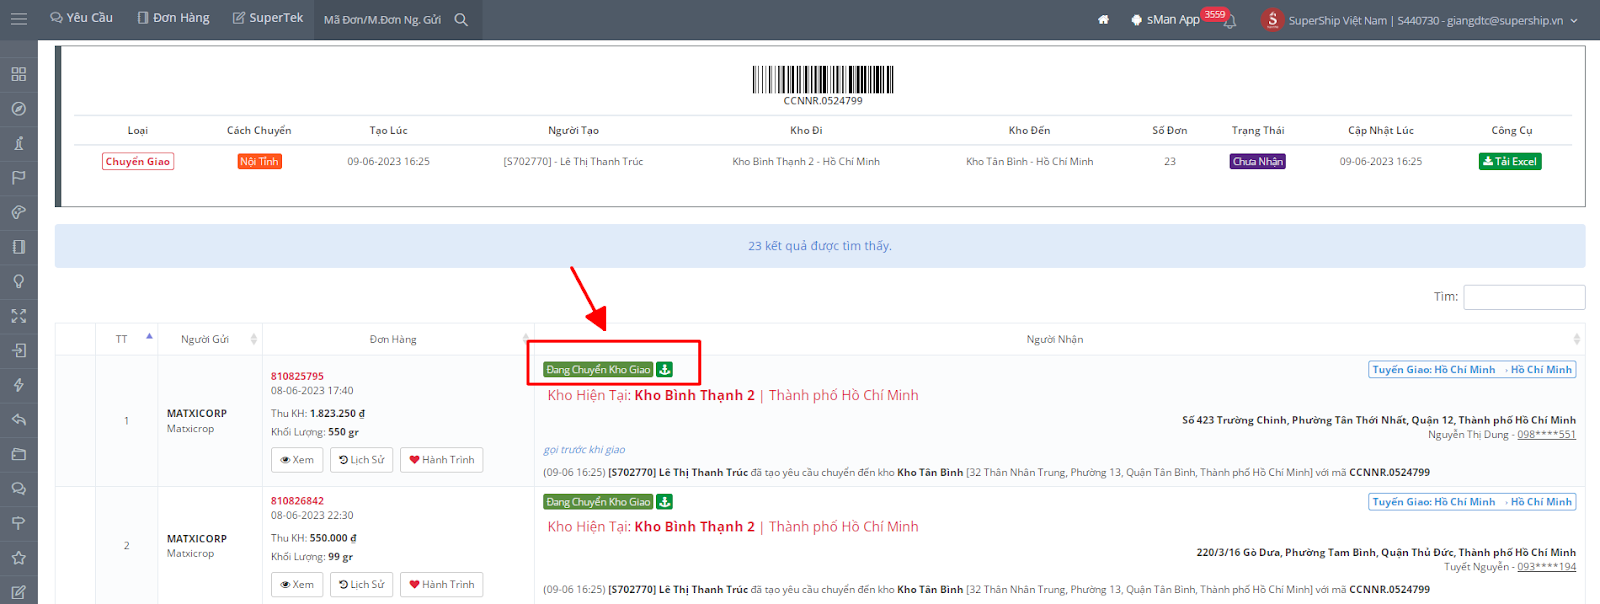Click anchor icon on order 810825795 status

tap(665, 370)
